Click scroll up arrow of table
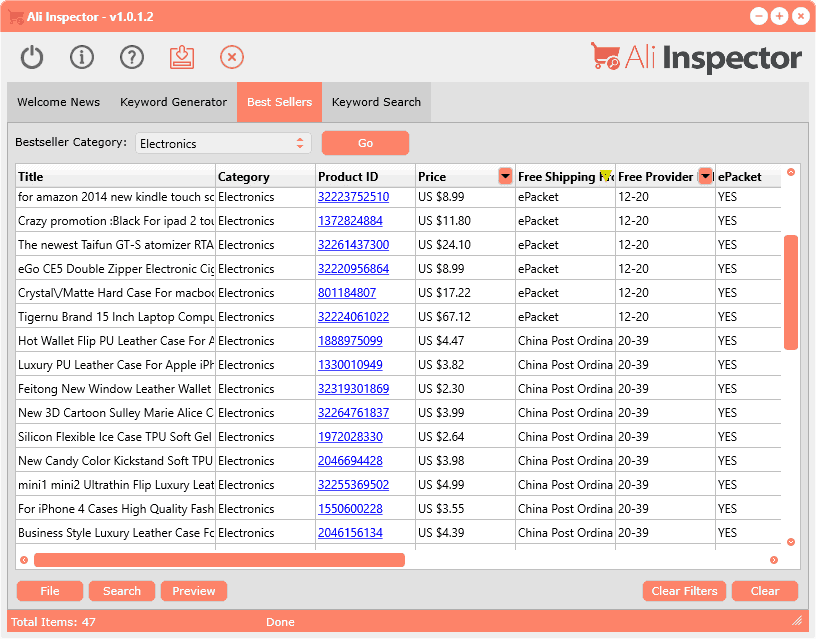This screenshot has width=816, height=639. pos(790,172)
